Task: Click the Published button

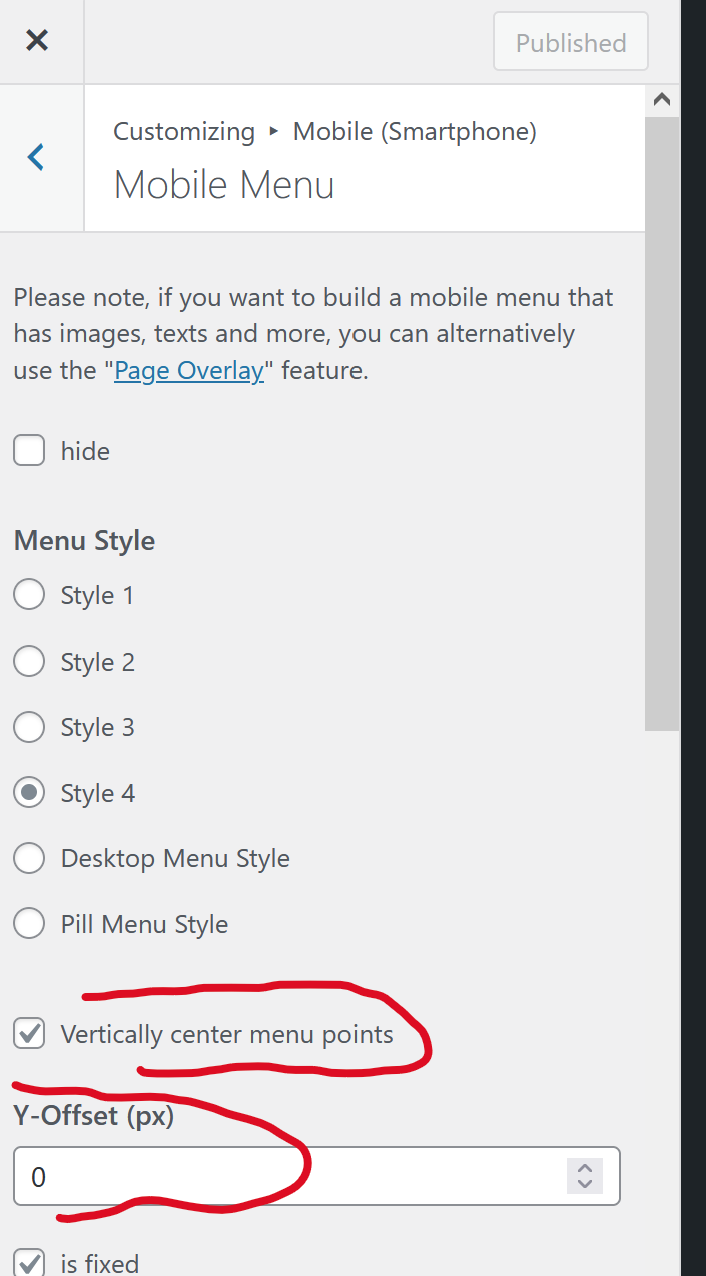Action: (x=570, y=42)
